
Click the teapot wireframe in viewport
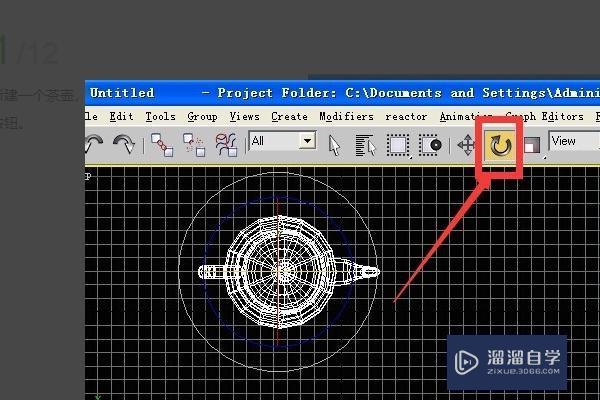(289, 272)
